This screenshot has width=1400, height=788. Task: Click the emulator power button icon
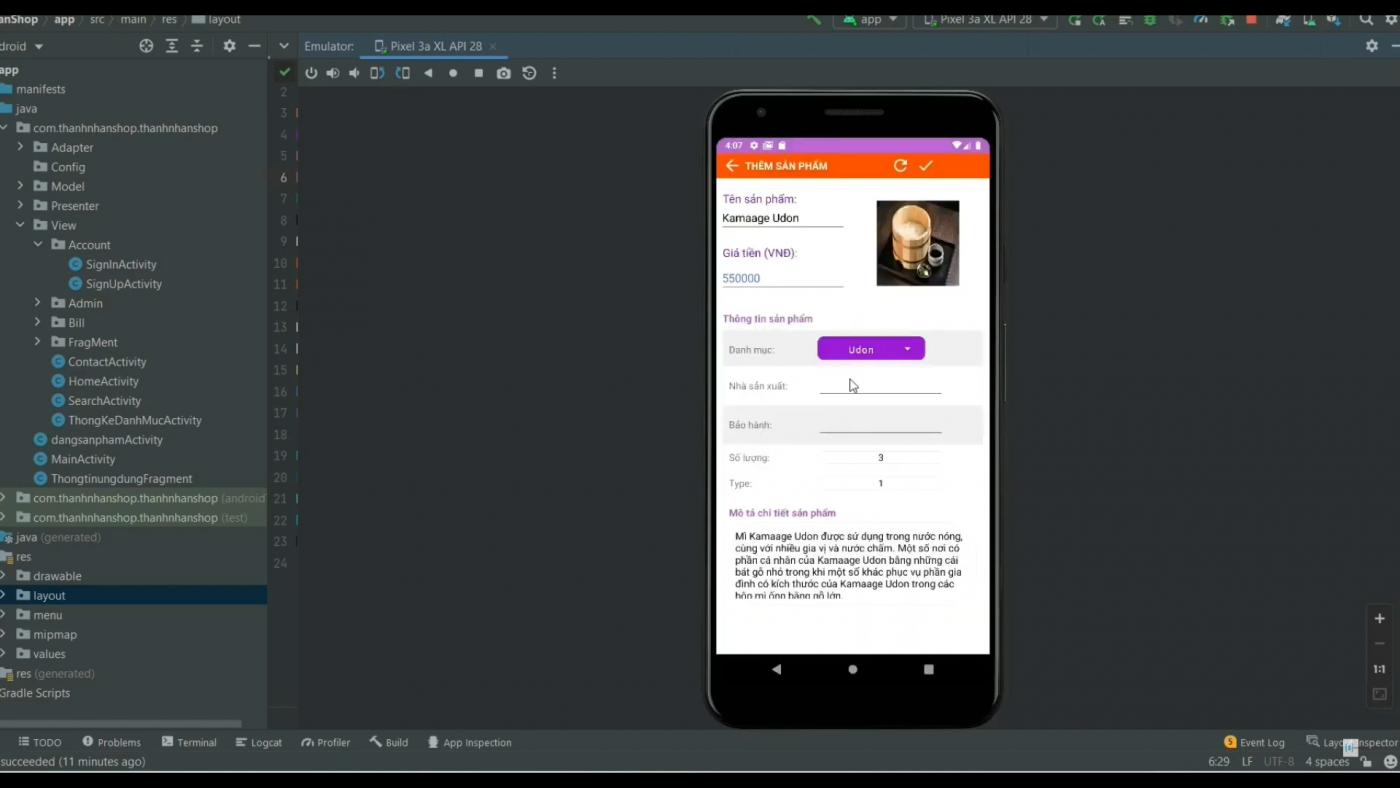[311, 73]
